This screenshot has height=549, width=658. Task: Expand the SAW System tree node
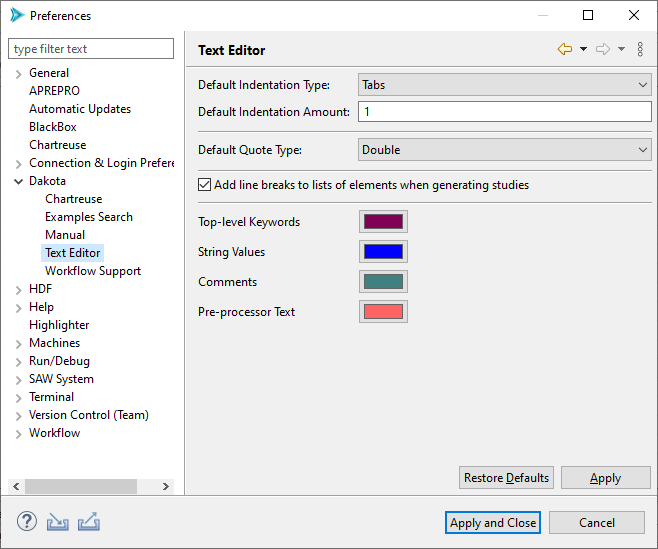pos(18,380)
